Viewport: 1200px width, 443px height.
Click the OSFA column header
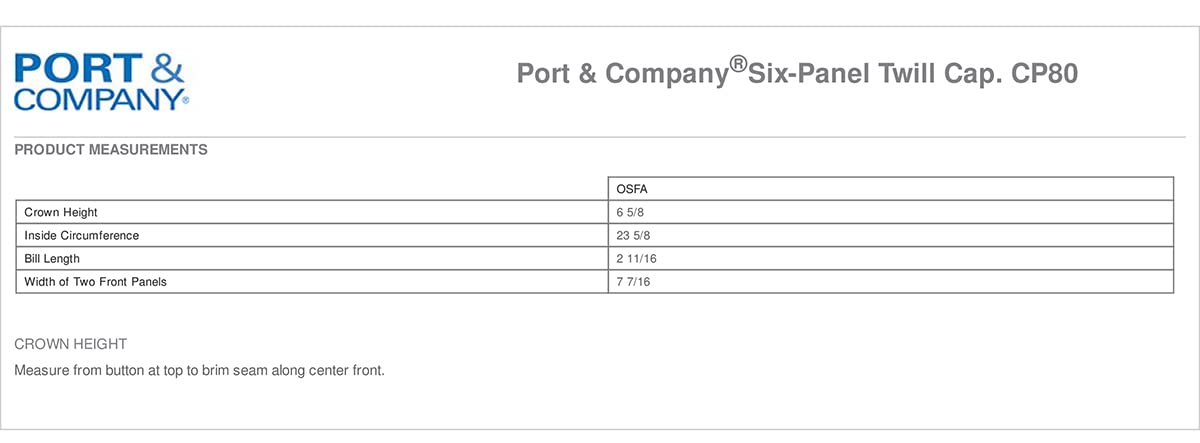[629, 189]
